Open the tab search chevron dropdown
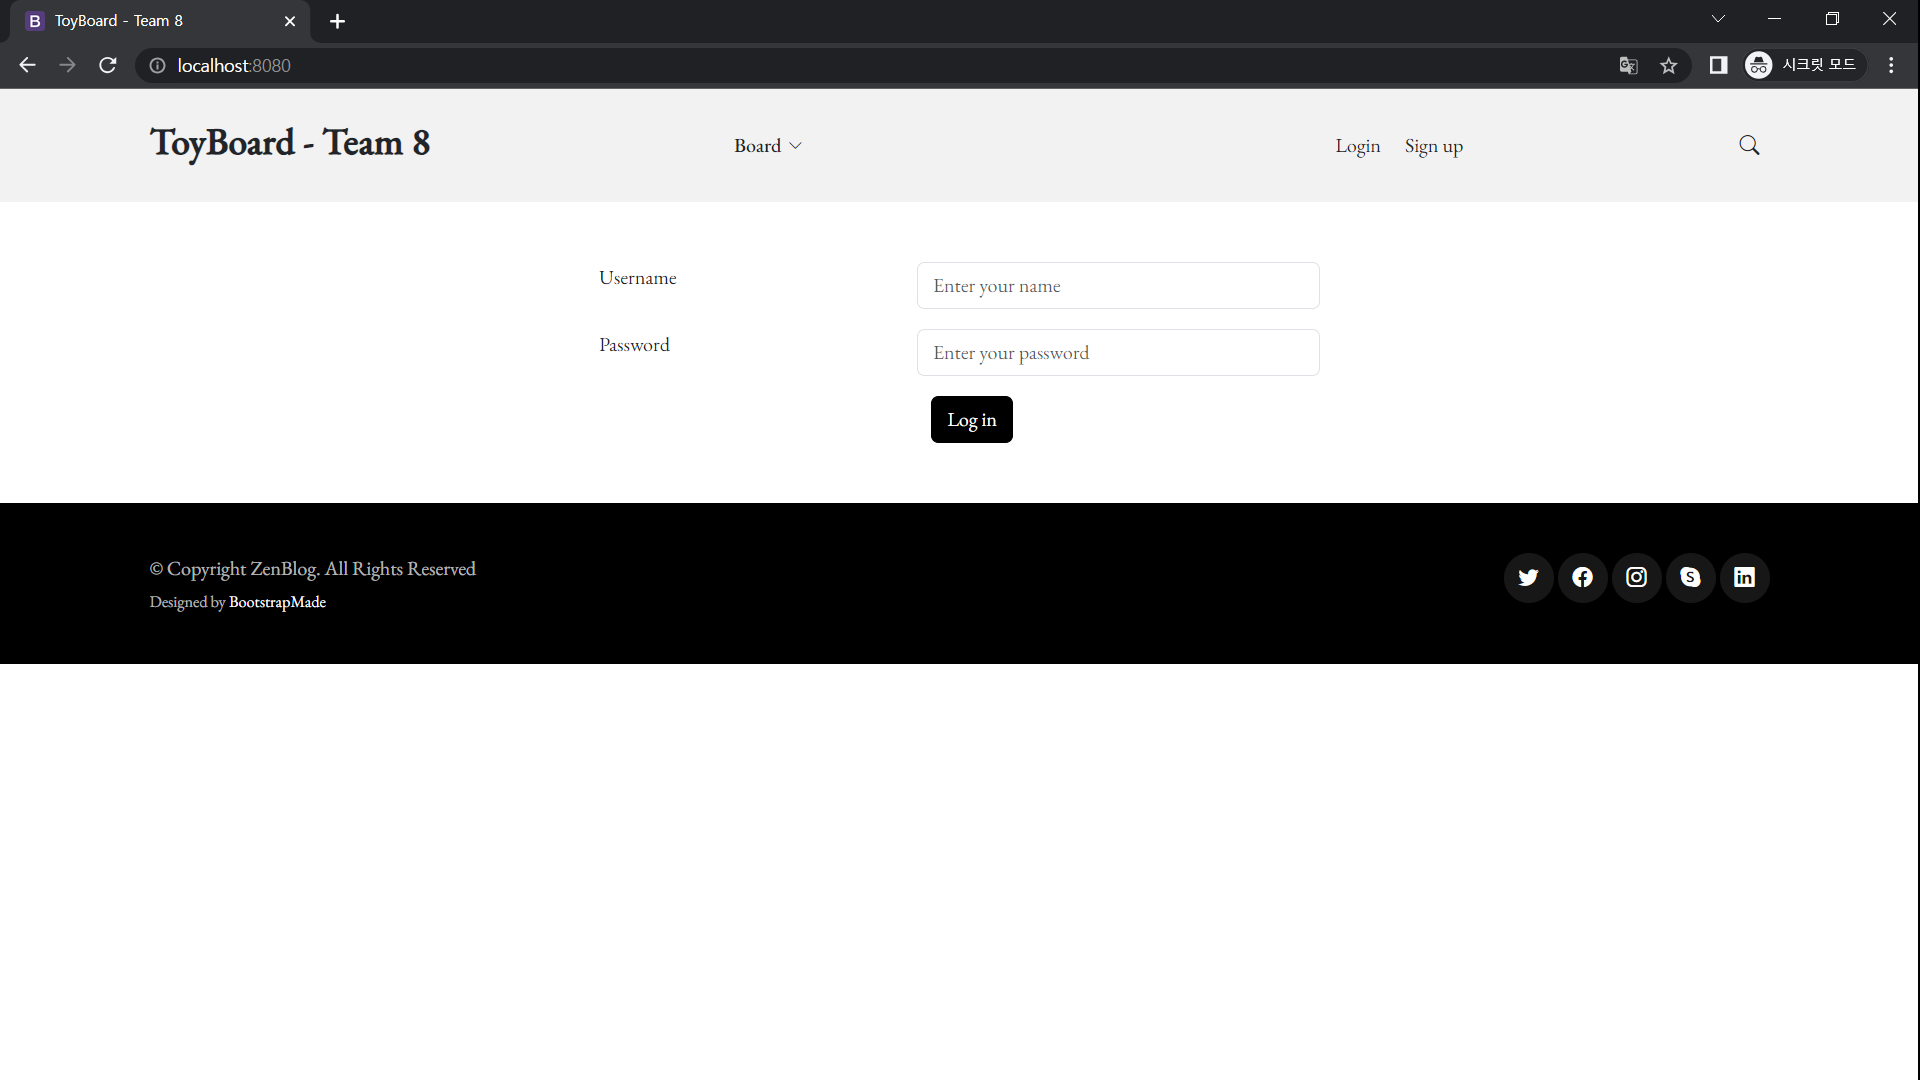 1718,19
